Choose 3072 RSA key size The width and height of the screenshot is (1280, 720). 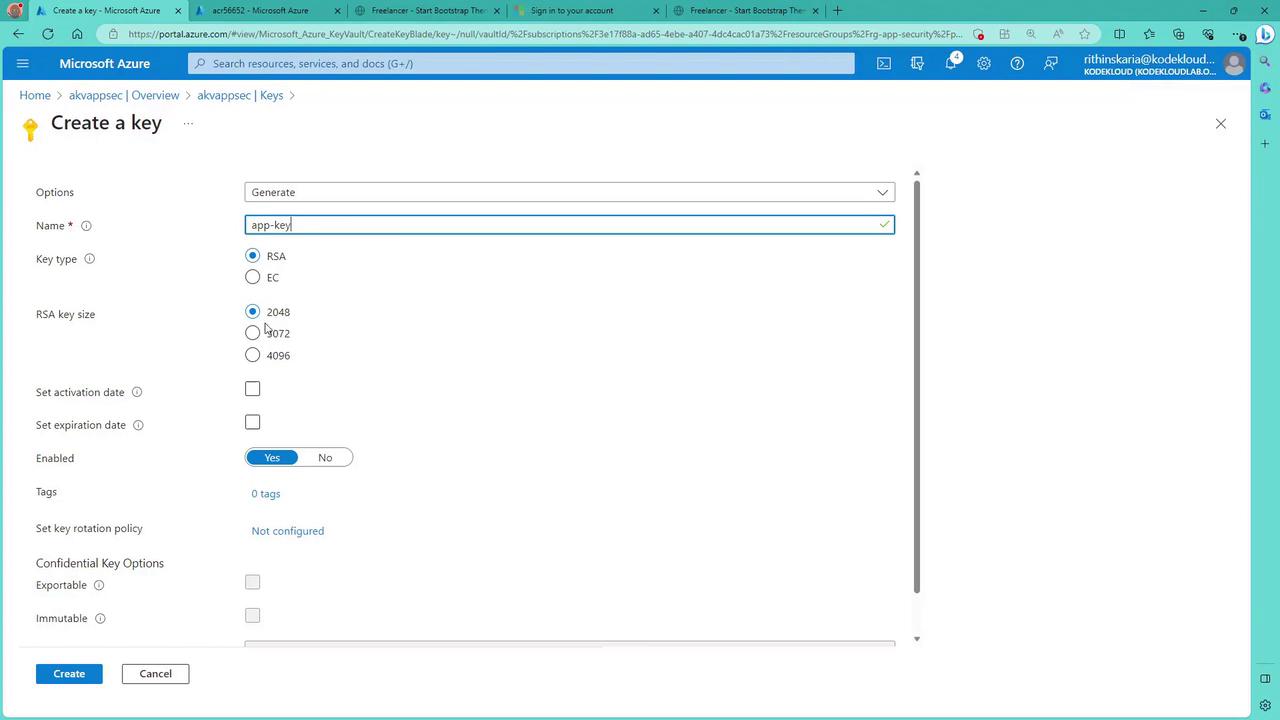click(x=253, y=333)
